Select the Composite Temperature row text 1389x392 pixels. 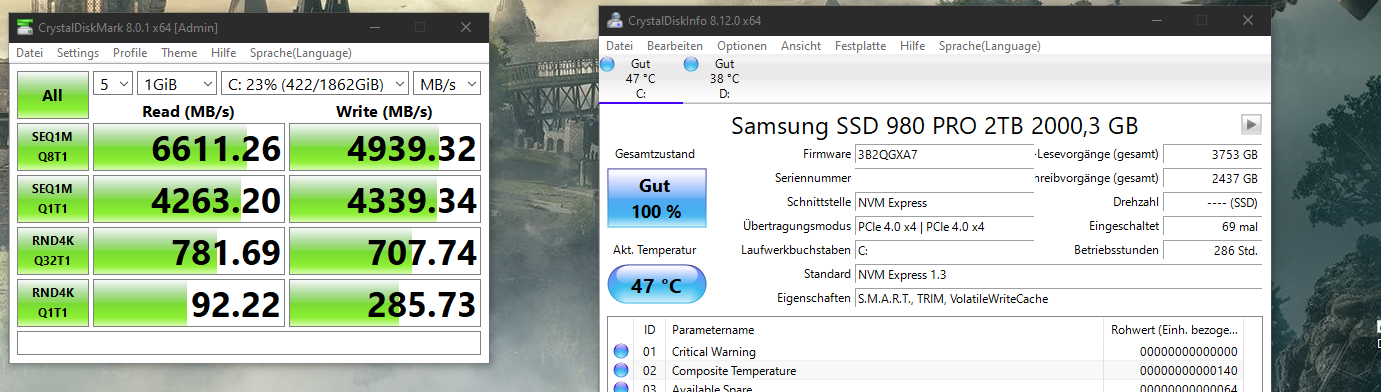(734, 370)
